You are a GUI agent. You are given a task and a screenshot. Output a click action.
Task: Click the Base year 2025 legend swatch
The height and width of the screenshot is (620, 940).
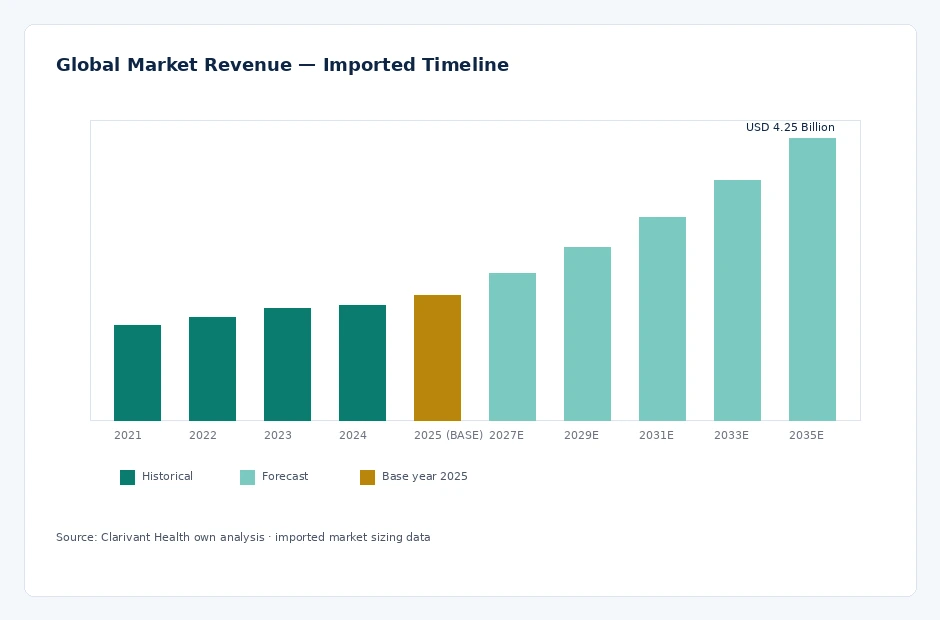coord(367,477)
